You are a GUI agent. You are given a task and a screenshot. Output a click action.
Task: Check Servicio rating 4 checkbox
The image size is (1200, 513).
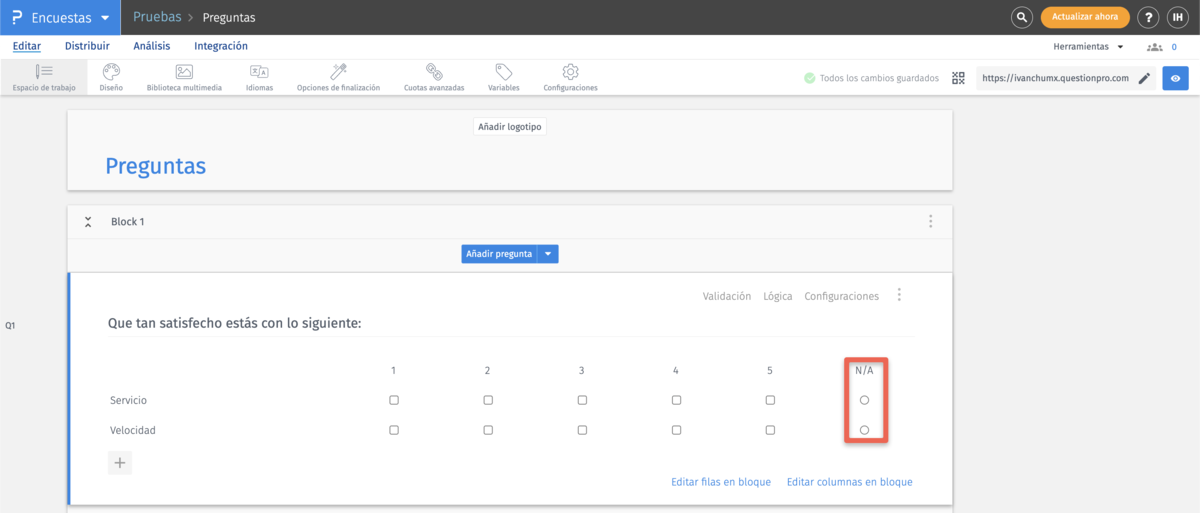[x=676, y=400]
